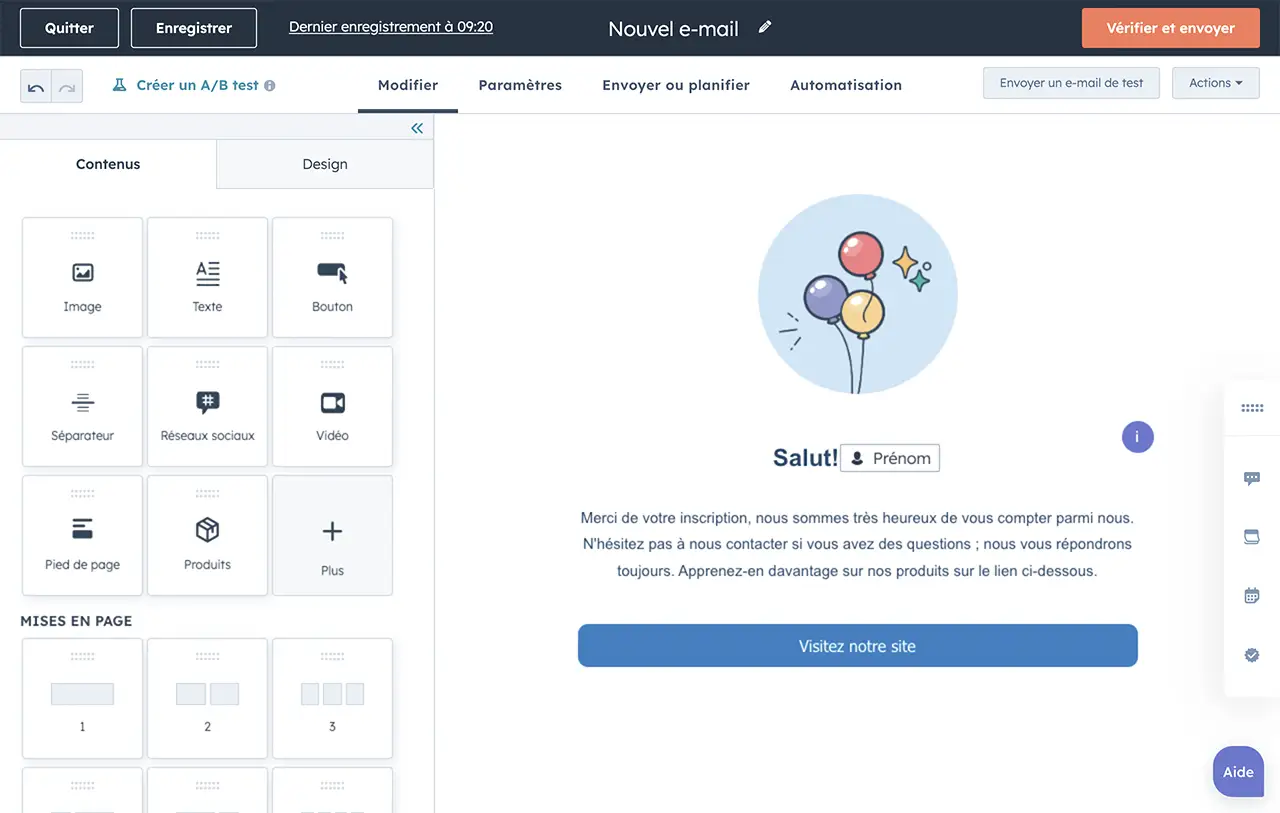Pick the Bouton content block
The height and width of the screenshot is (813, 1280).
332,278
